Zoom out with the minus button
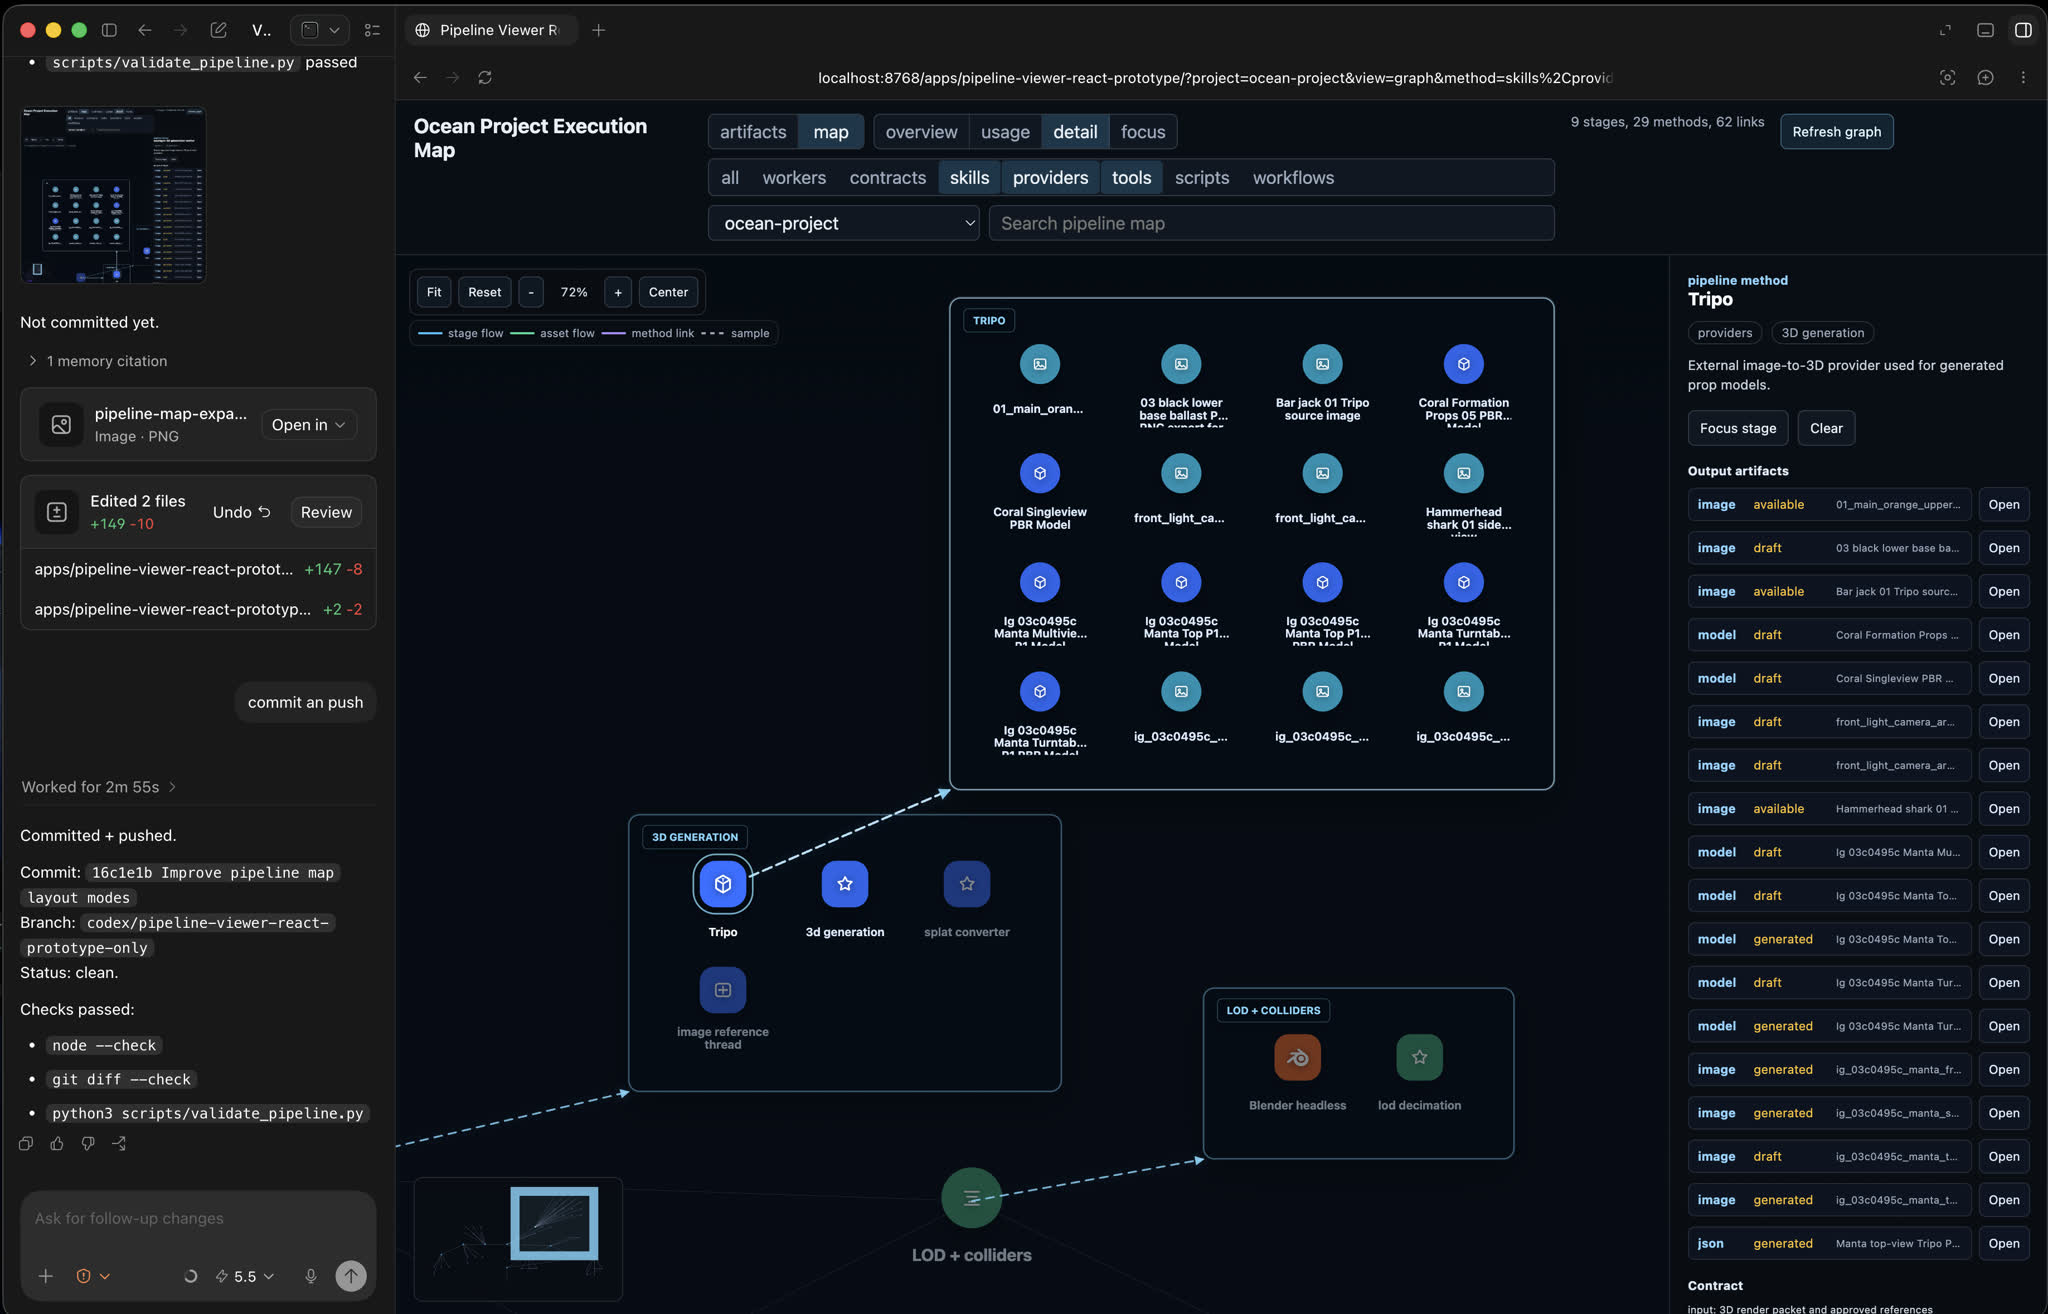Screen dimensions: 2048x1314 point(531,292)
